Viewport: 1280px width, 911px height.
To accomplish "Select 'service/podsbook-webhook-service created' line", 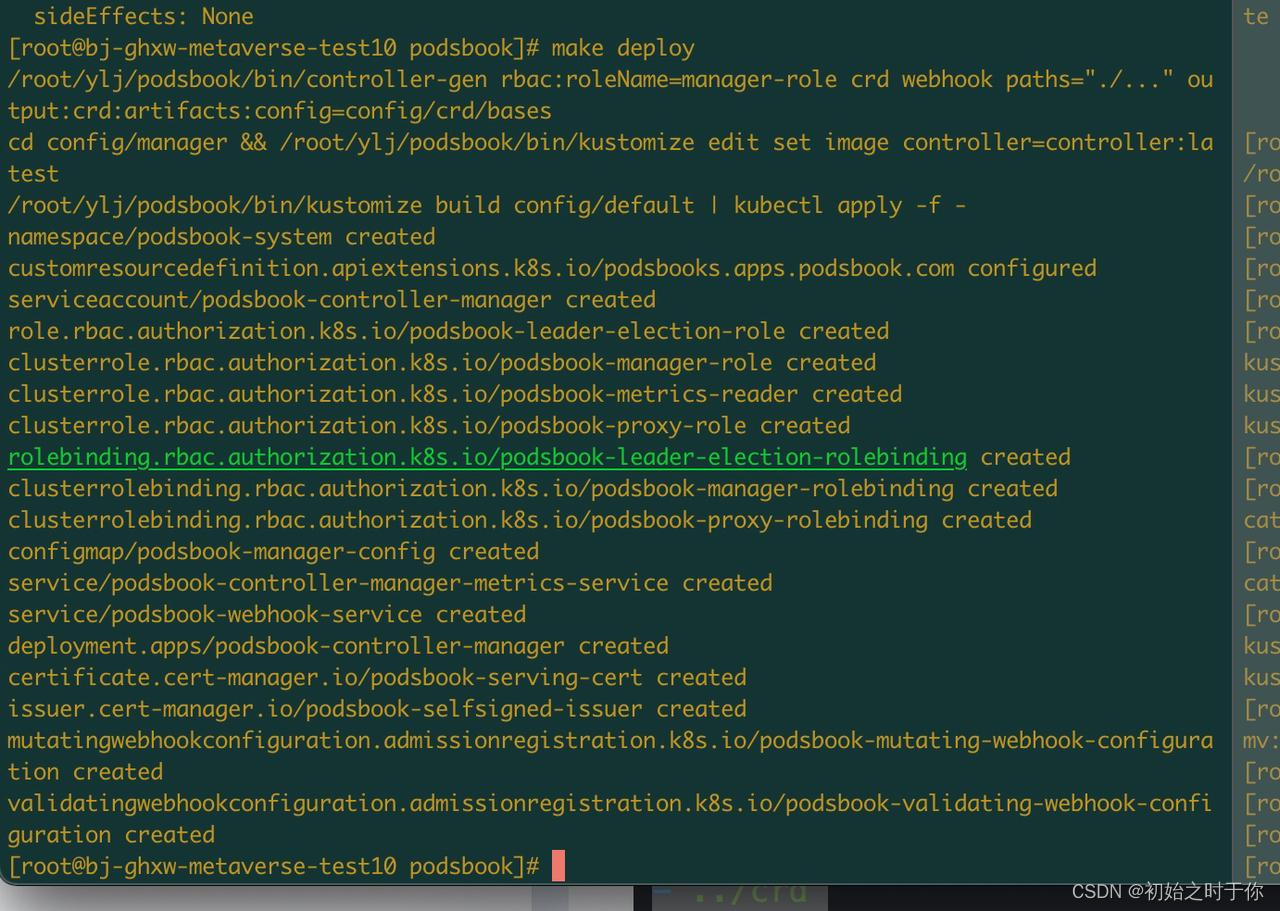I will 267,614.
